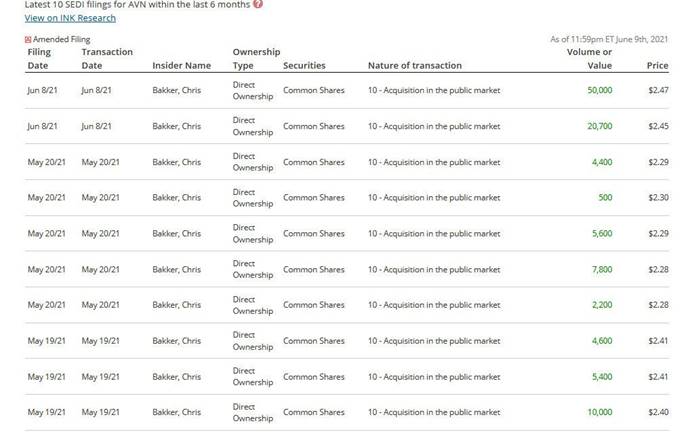
Task: Click the Ownership Type column header
Action: pyautogui.click(x=255, y=58)
